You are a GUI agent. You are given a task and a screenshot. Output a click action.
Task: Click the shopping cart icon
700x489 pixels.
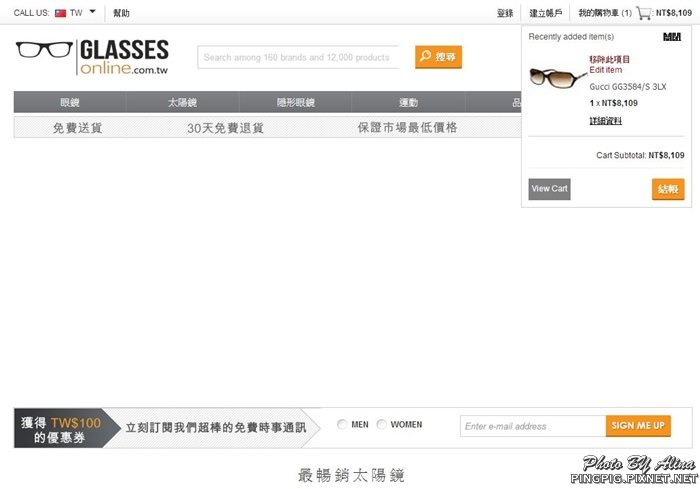pos(643,13)
